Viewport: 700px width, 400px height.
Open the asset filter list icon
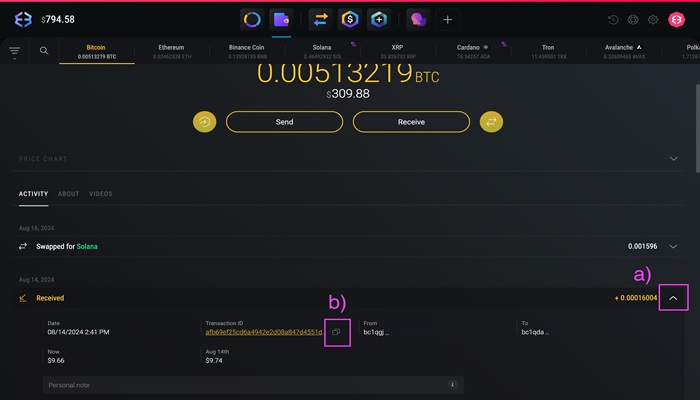pyautogui.click(x=14, y=52)
